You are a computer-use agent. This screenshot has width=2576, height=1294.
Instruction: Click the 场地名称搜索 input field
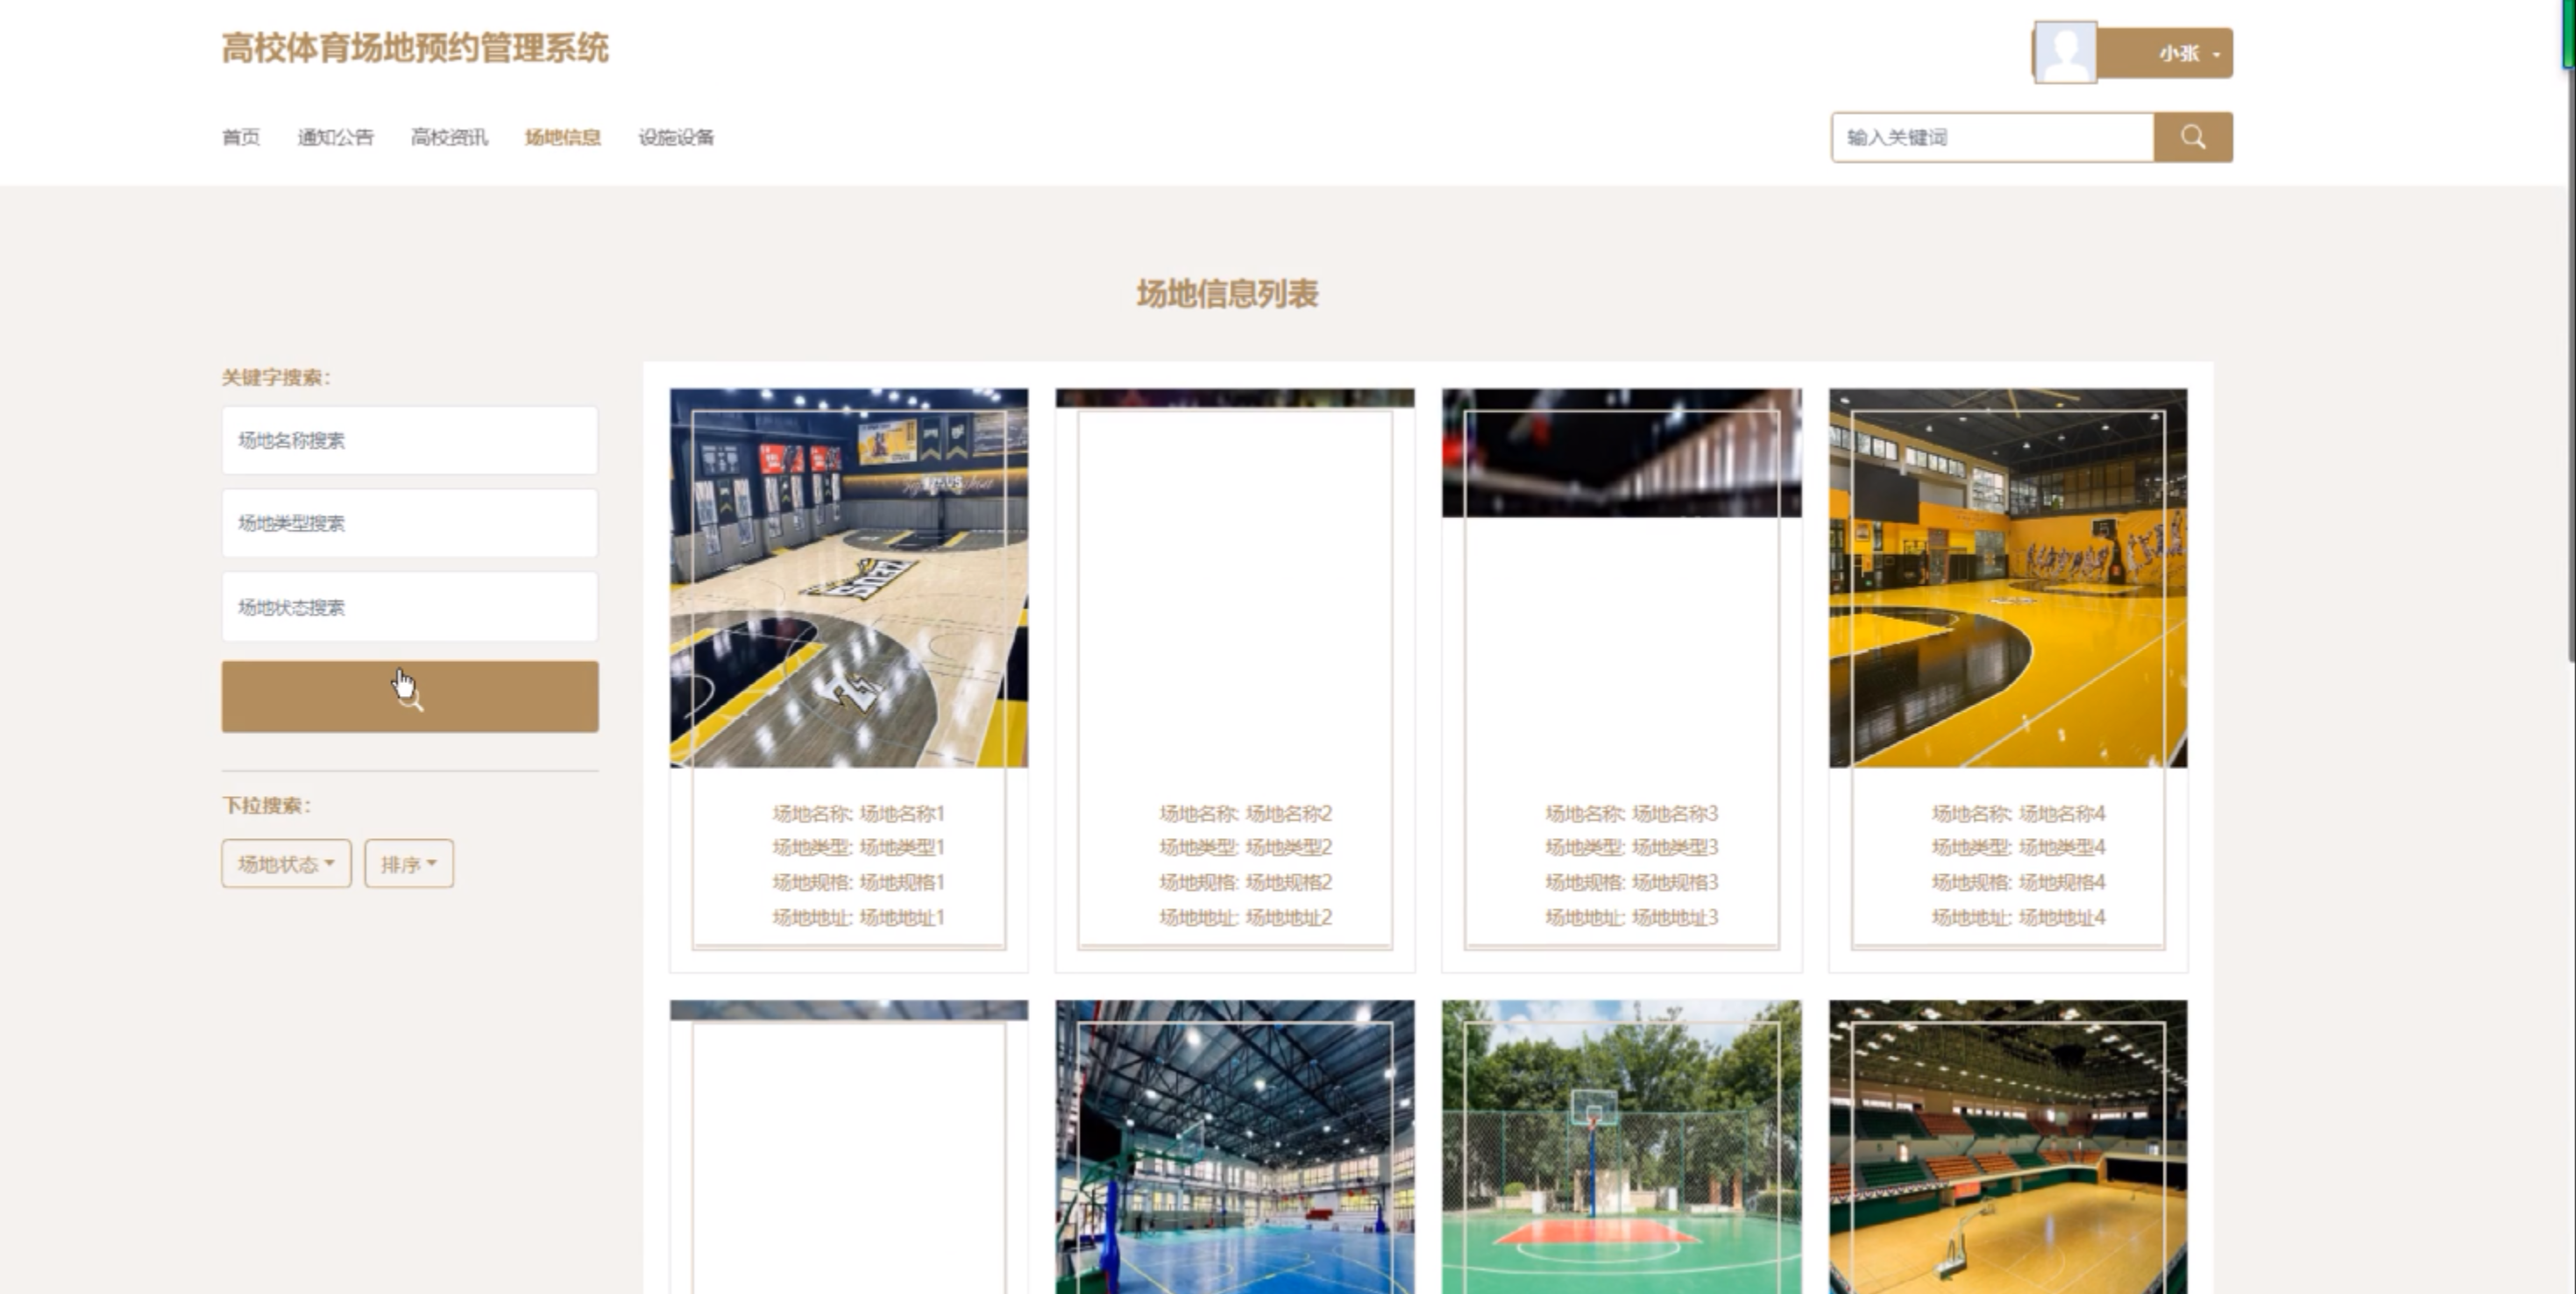point(410,440)
